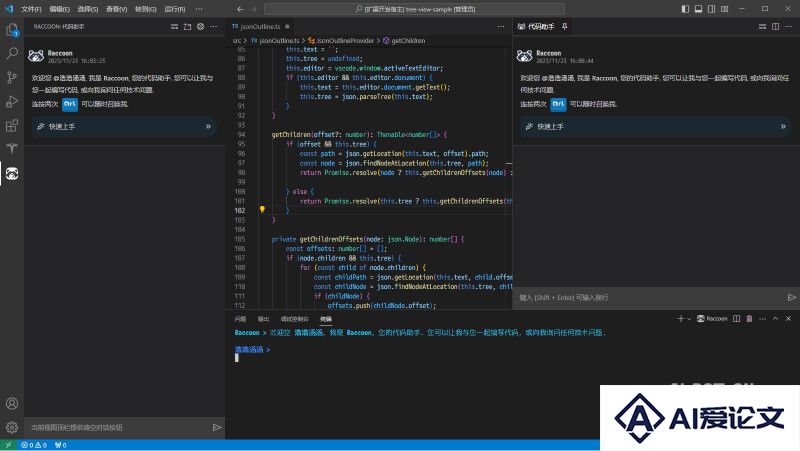Open new terminal dropdown arrow
Image resolution: width=800 pixels, height=451 pixels.
point(689,319)
